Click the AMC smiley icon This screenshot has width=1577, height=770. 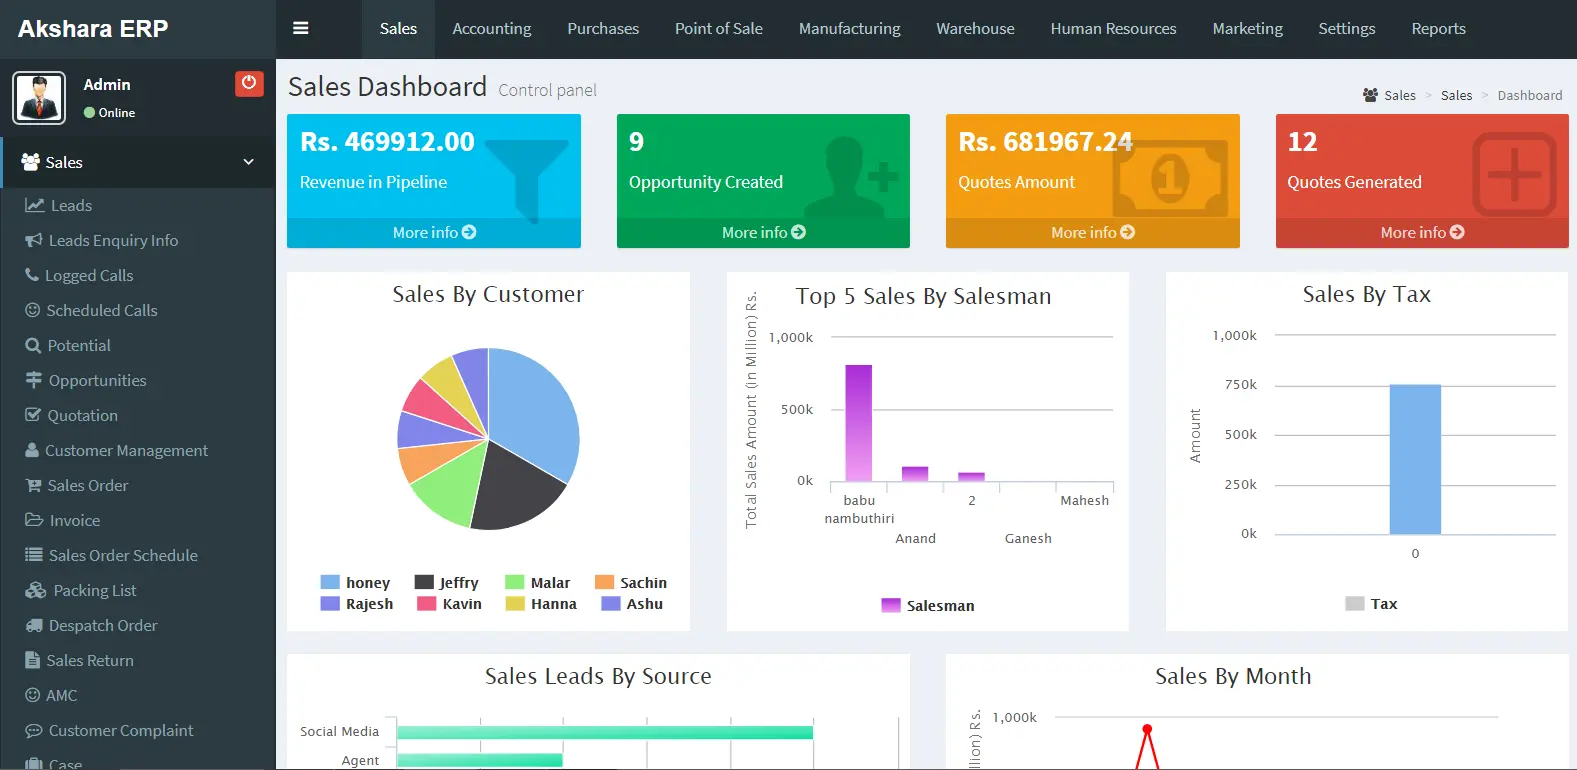click(x=33, y=695)
